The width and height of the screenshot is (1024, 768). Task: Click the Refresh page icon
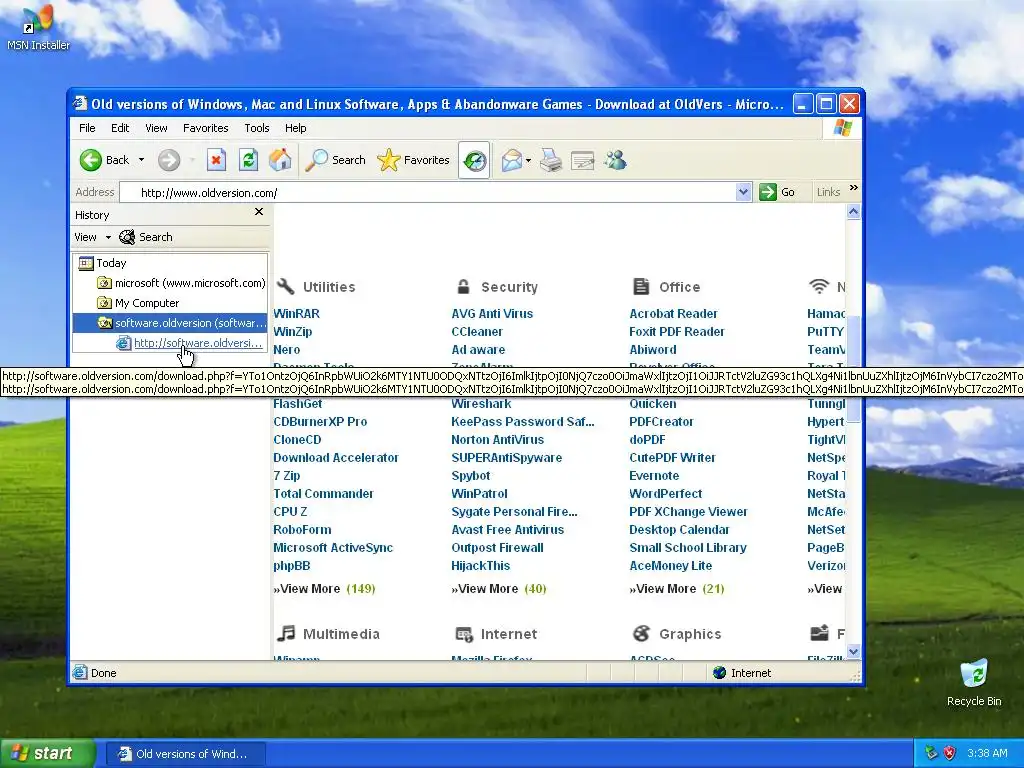pyautogui.click(x=248, y=160)
